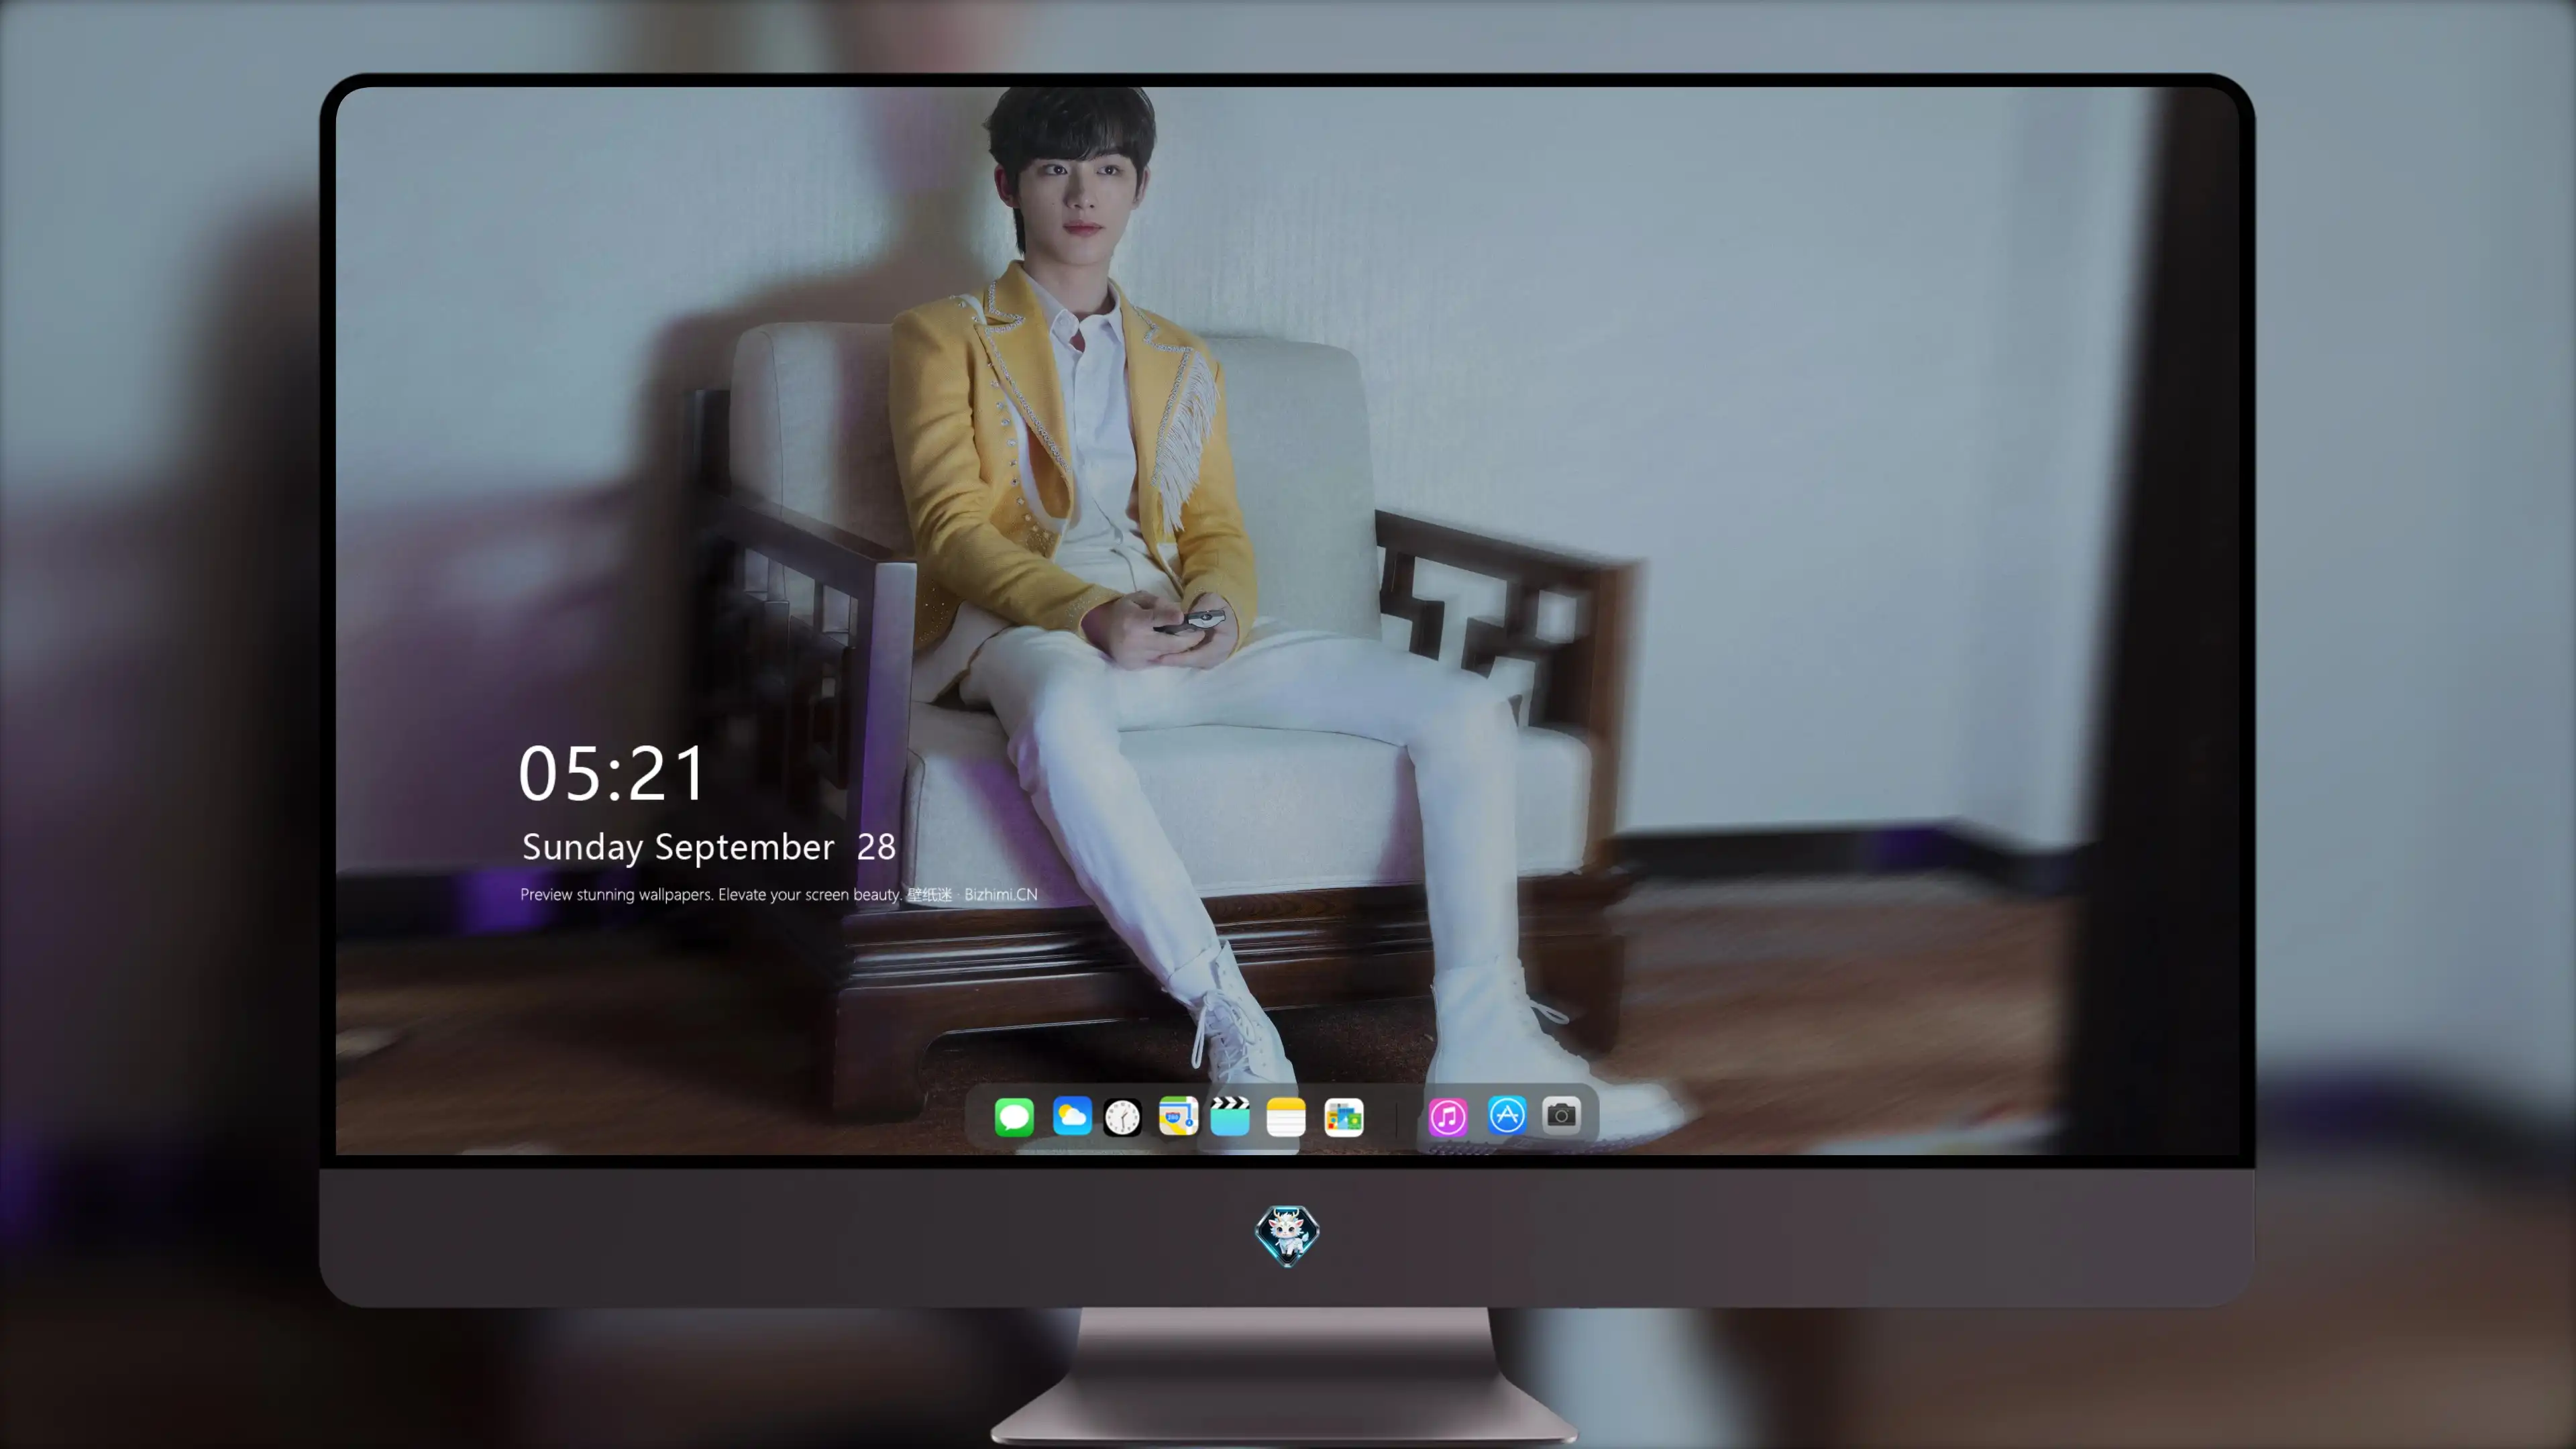Click the dragon mascot logo on monitor chin
The width and height of the screenshot is (2576, 1449).
point(1287,1235)
